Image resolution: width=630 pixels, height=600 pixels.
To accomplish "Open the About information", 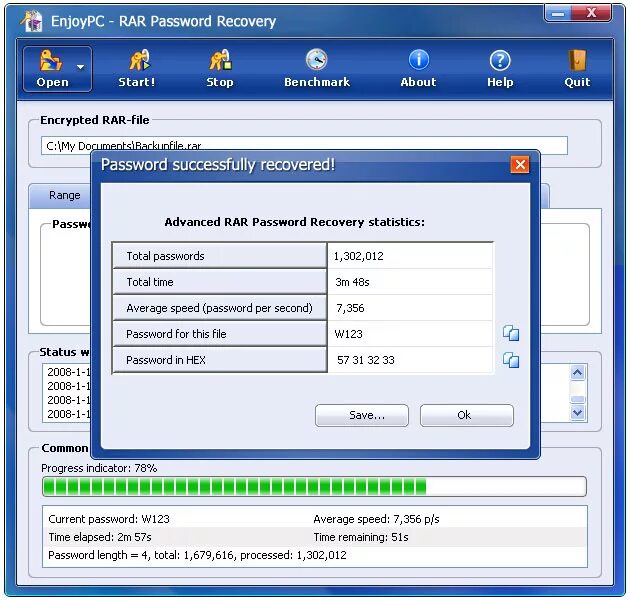I will coord(418,69).
